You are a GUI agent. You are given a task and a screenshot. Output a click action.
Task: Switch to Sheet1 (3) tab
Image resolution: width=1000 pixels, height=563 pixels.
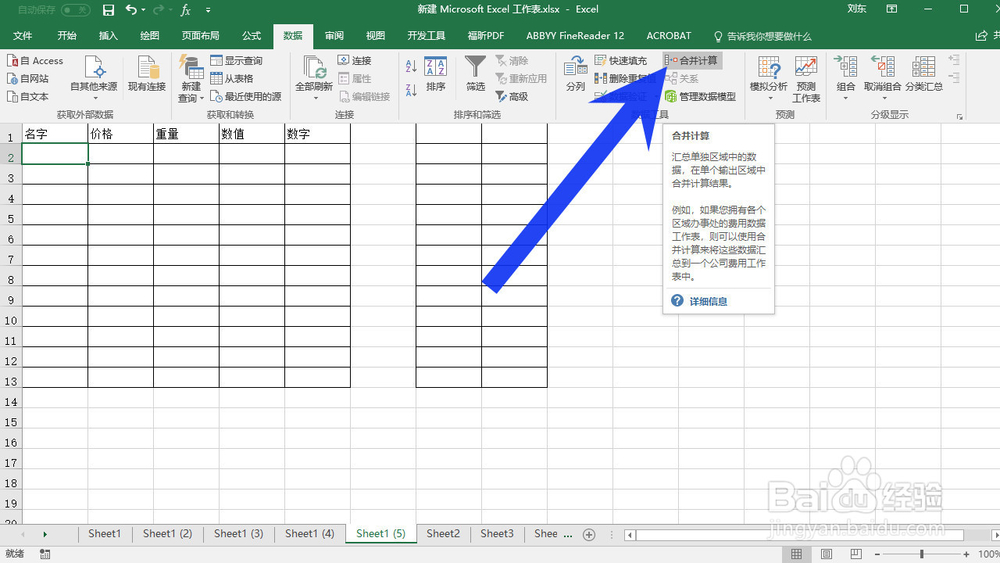point(239,534)
